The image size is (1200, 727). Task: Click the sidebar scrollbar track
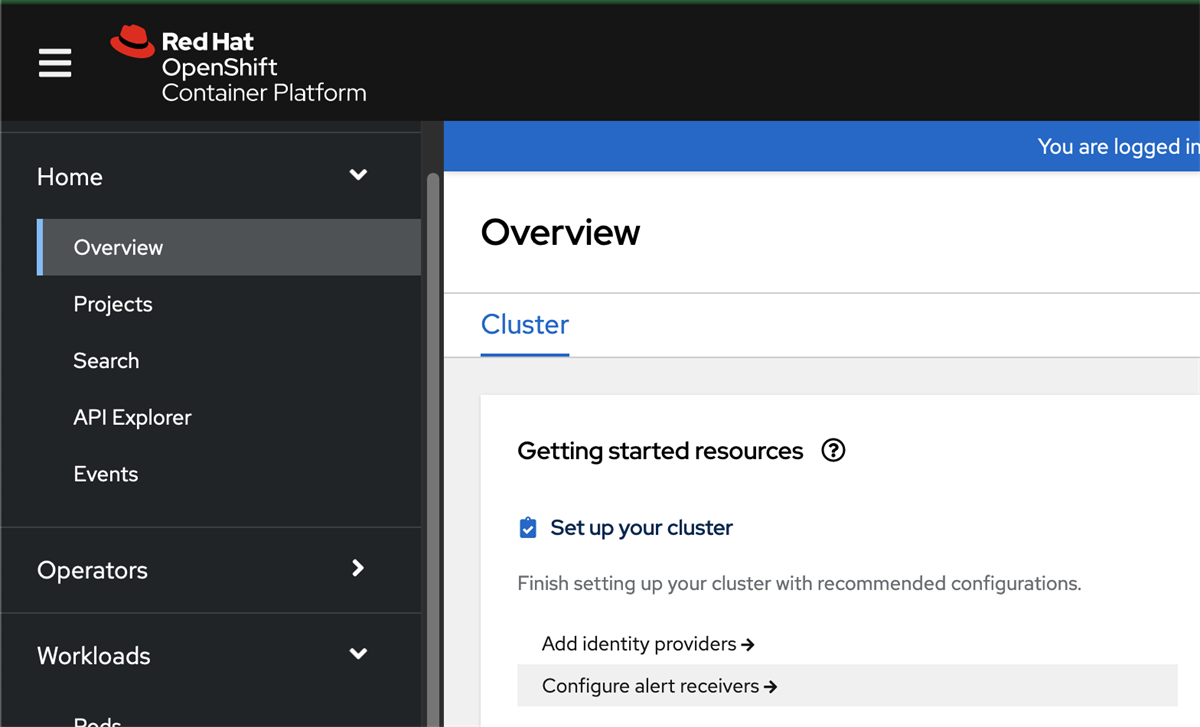[x=432, y=400]
